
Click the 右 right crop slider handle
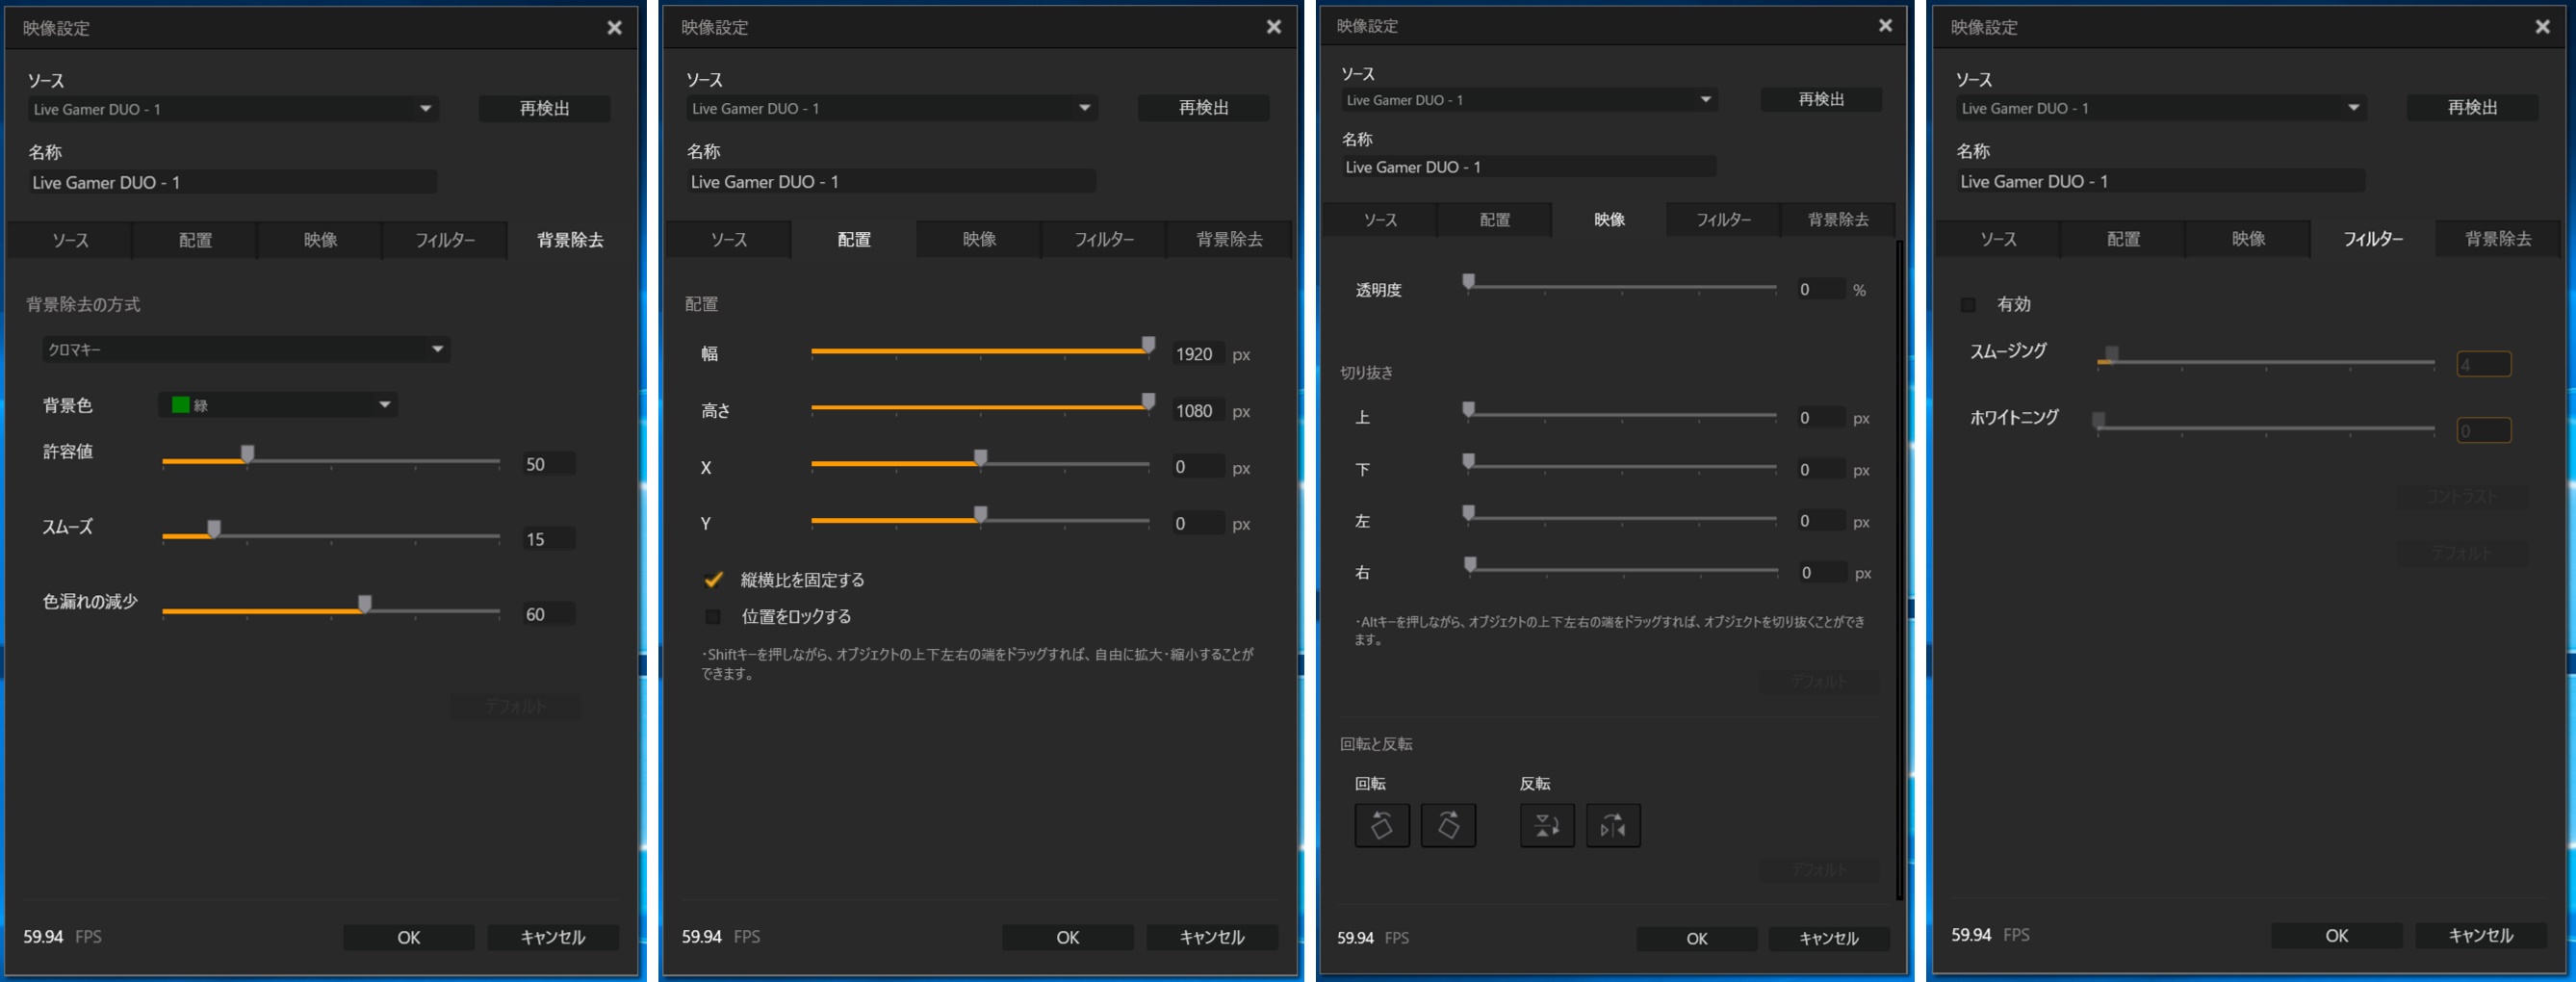tap(1470, 565)
